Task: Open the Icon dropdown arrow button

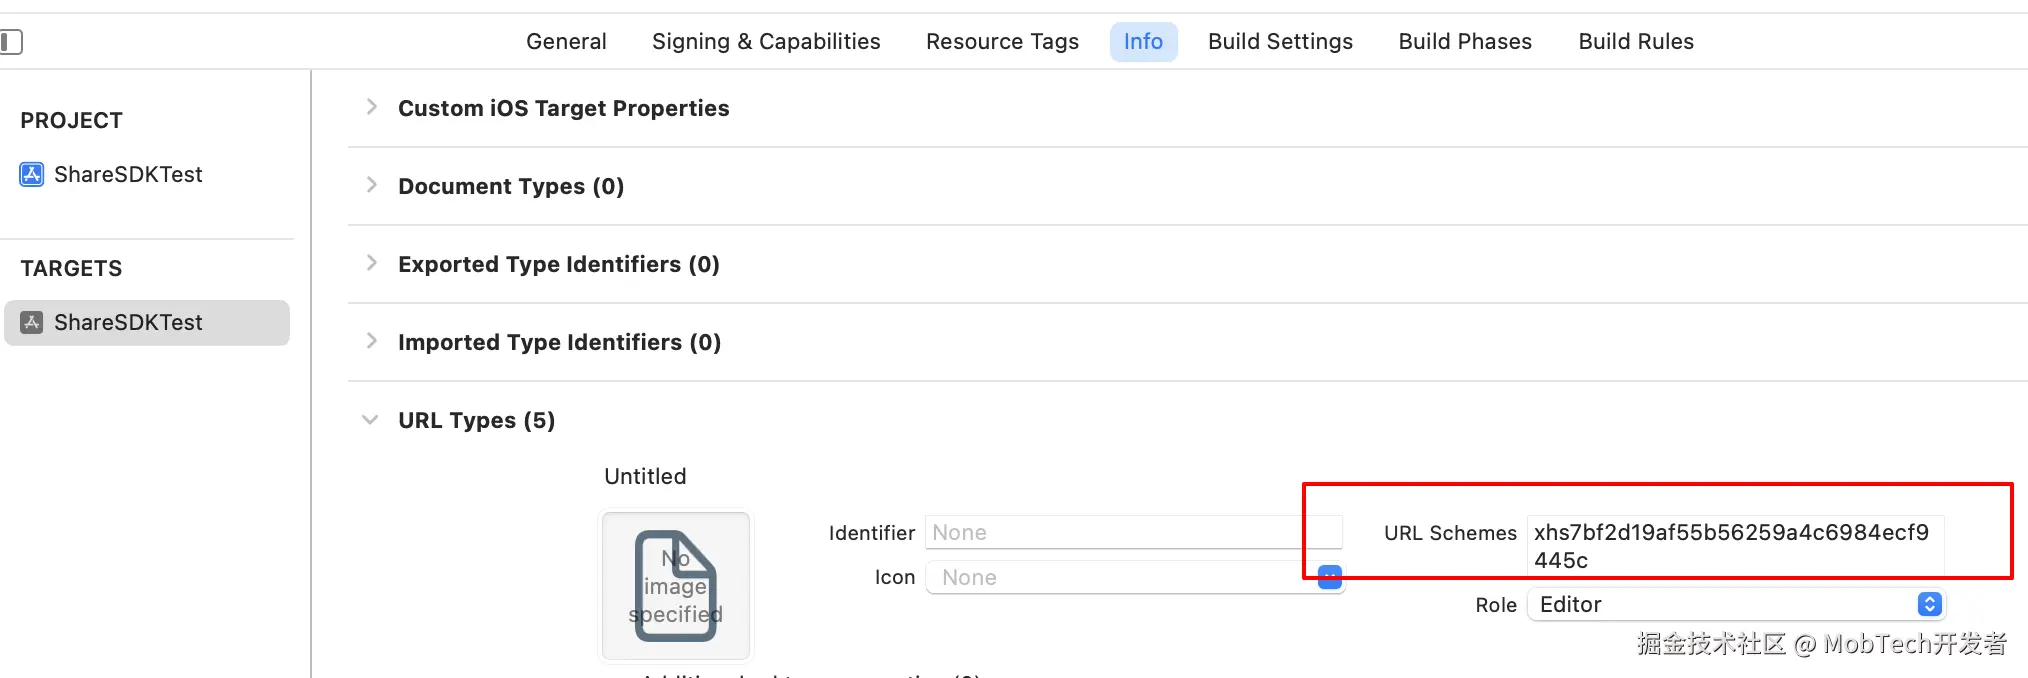Action: (1329, 578)
